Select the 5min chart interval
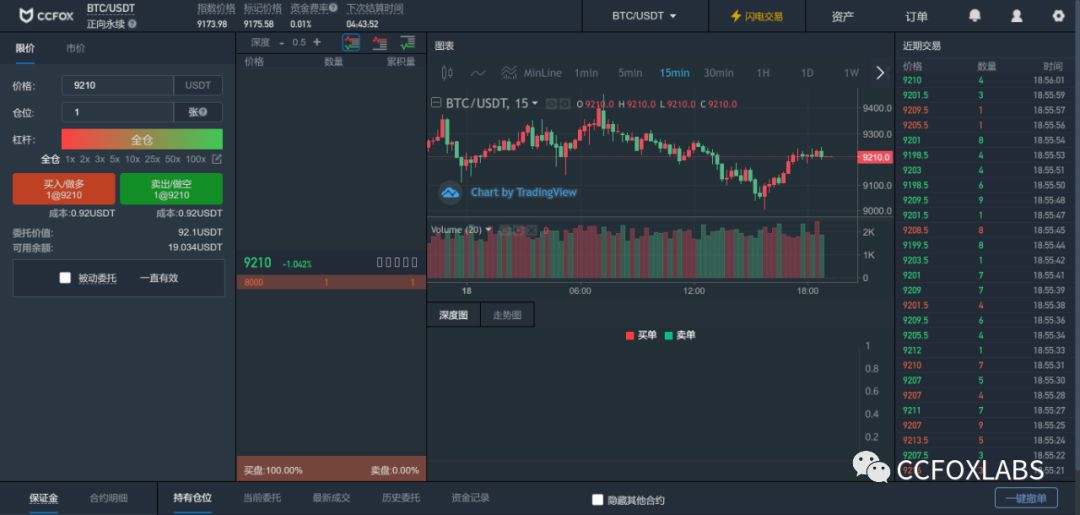Image resolution: width=1080 pixels, height=515 pixels. [x=630, y=72]
